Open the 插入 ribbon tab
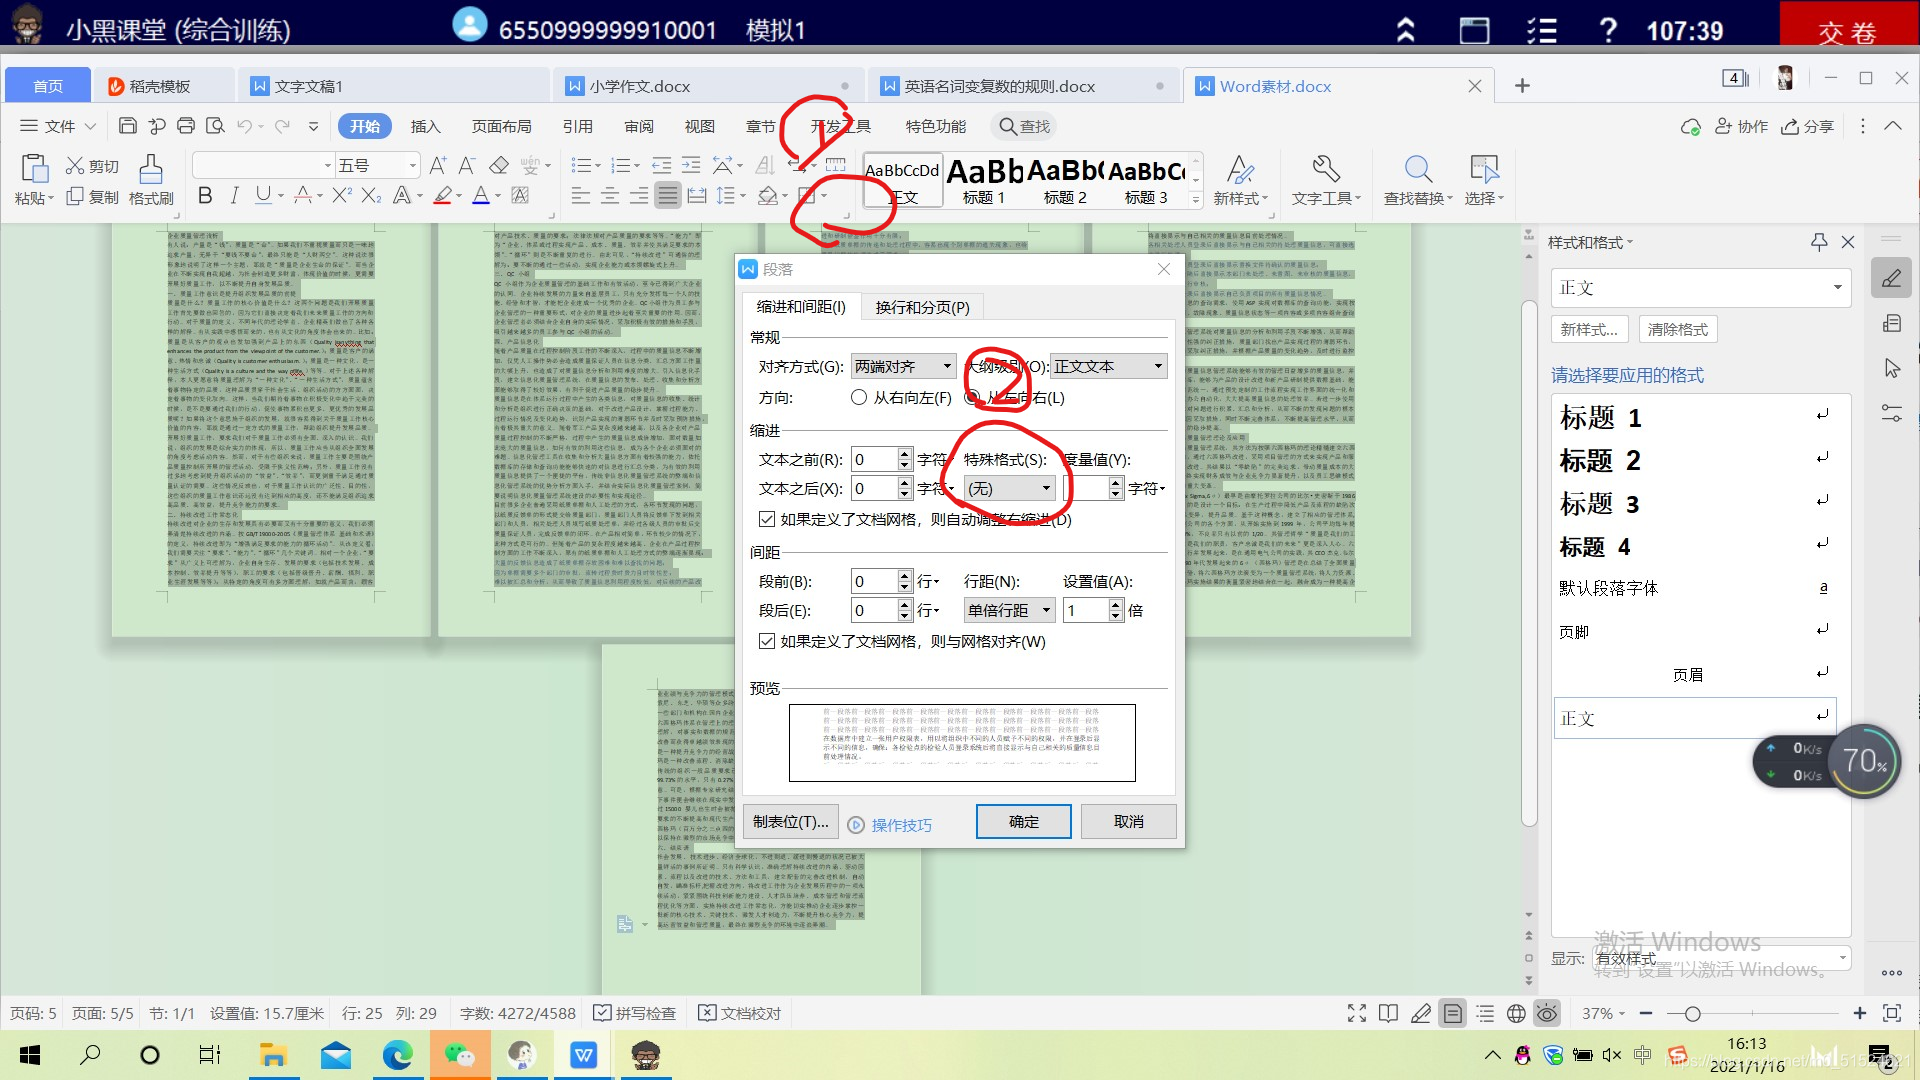The image size is (1920, 1080). (425, 126)
